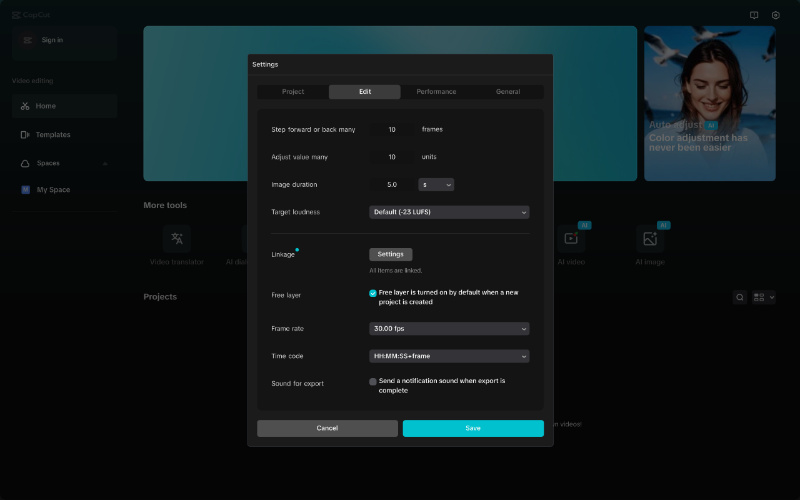Screen dimensions: 800x500
Task: Click the Video translator tool icon
Action: click(x=177, y=239)
